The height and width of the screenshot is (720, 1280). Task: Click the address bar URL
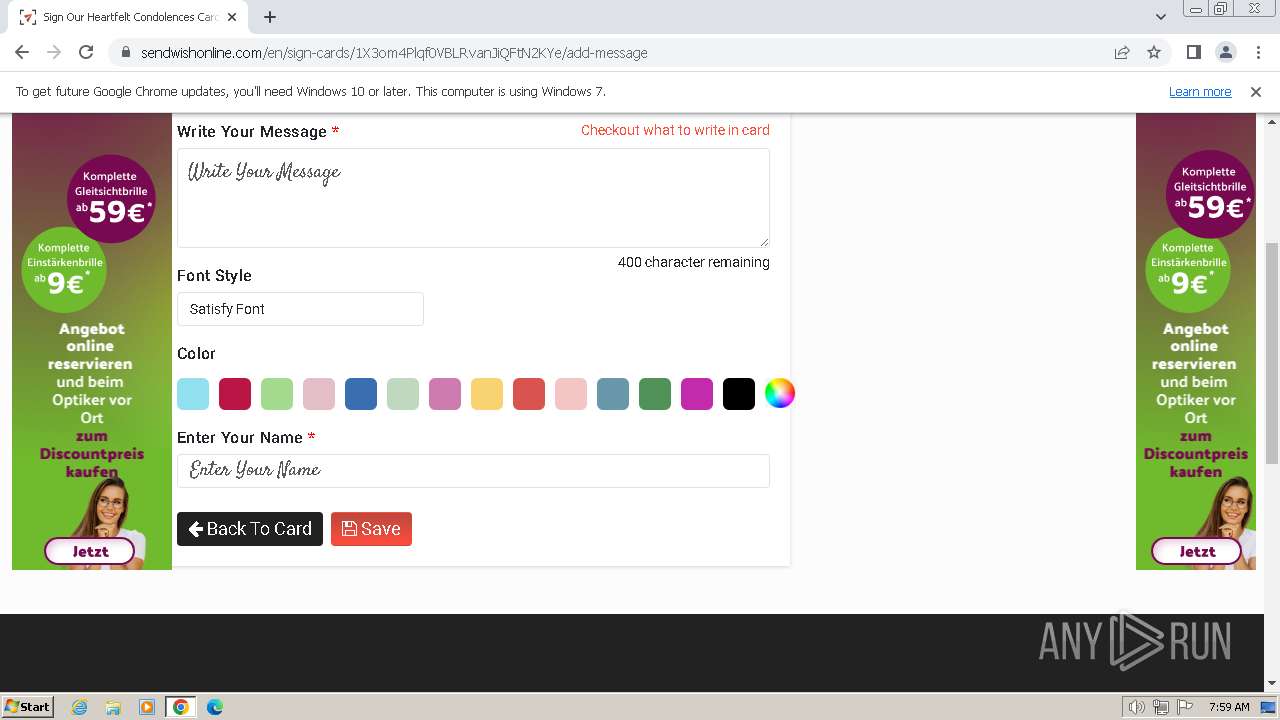(x=394, y=53)
